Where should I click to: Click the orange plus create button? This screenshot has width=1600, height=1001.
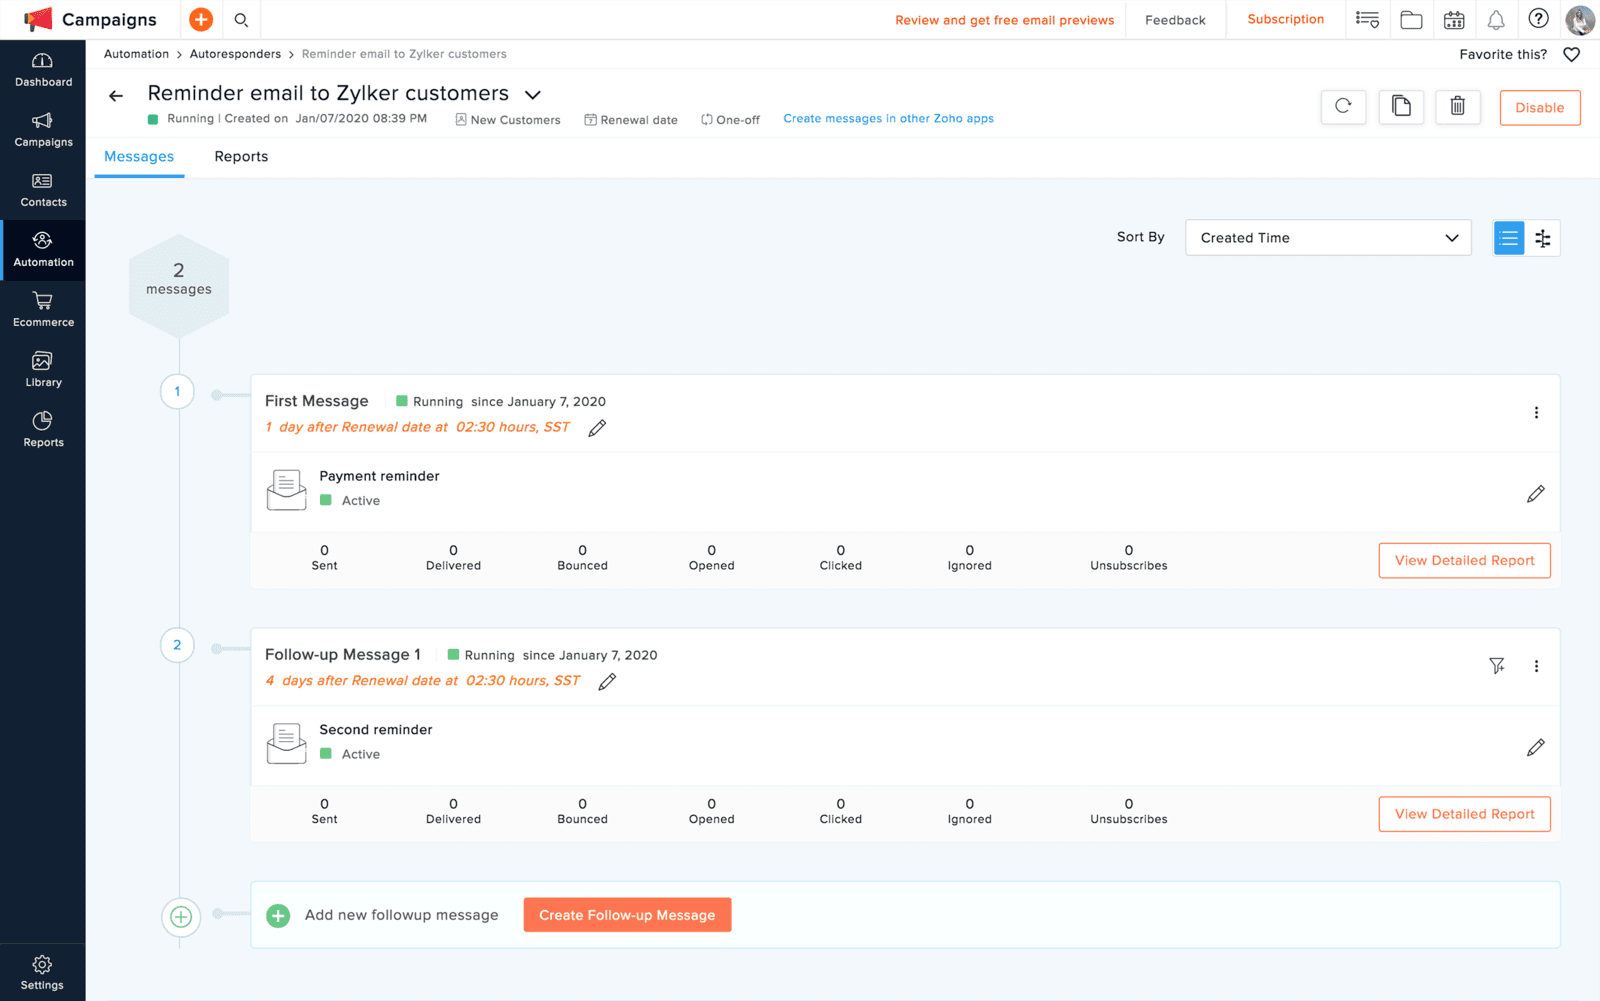tap(201, 19)
